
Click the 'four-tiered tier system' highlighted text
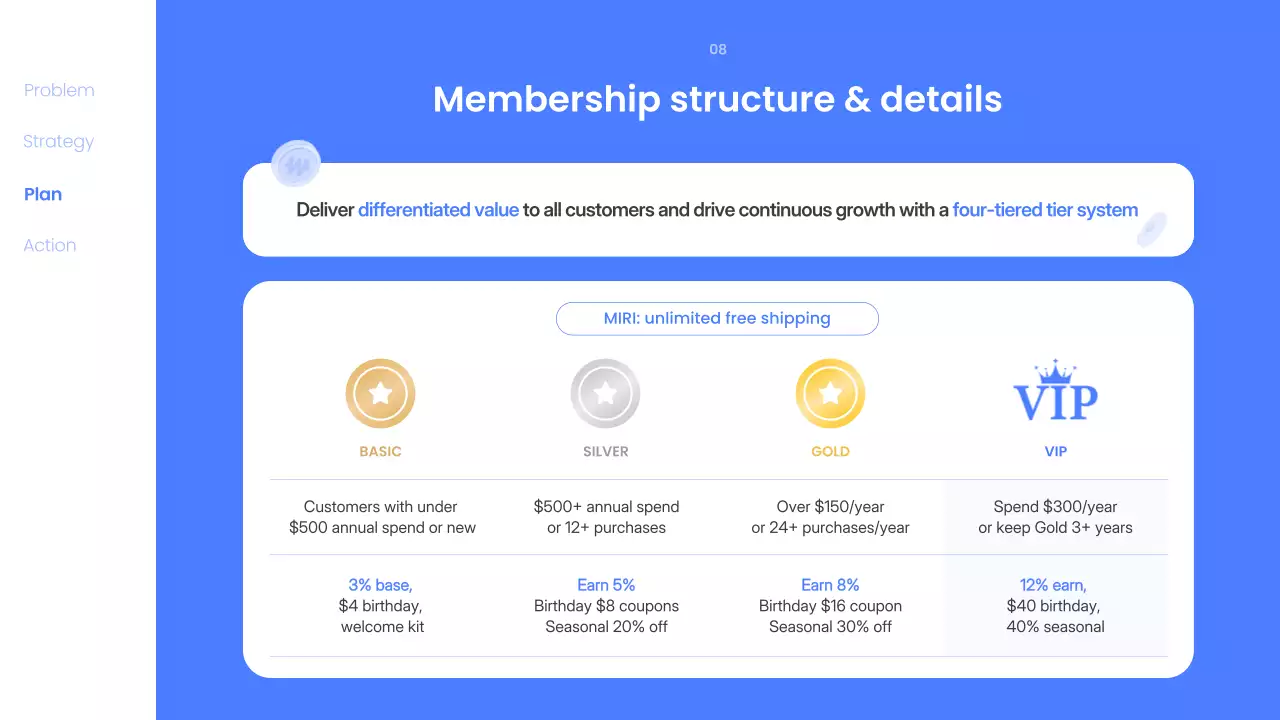pyautogui.click(x=1045, y=210)
